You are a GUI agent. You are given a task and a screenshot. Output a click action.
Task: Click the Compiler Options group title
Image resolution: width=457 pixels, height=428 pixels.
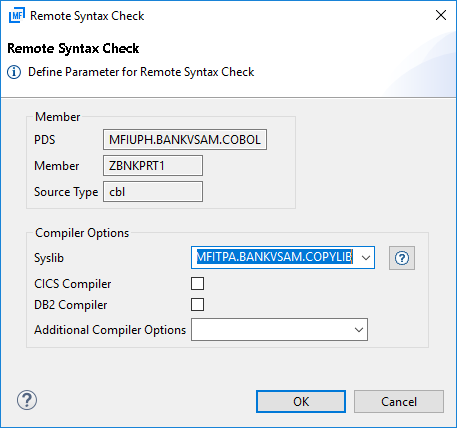(x=82, y=233)
